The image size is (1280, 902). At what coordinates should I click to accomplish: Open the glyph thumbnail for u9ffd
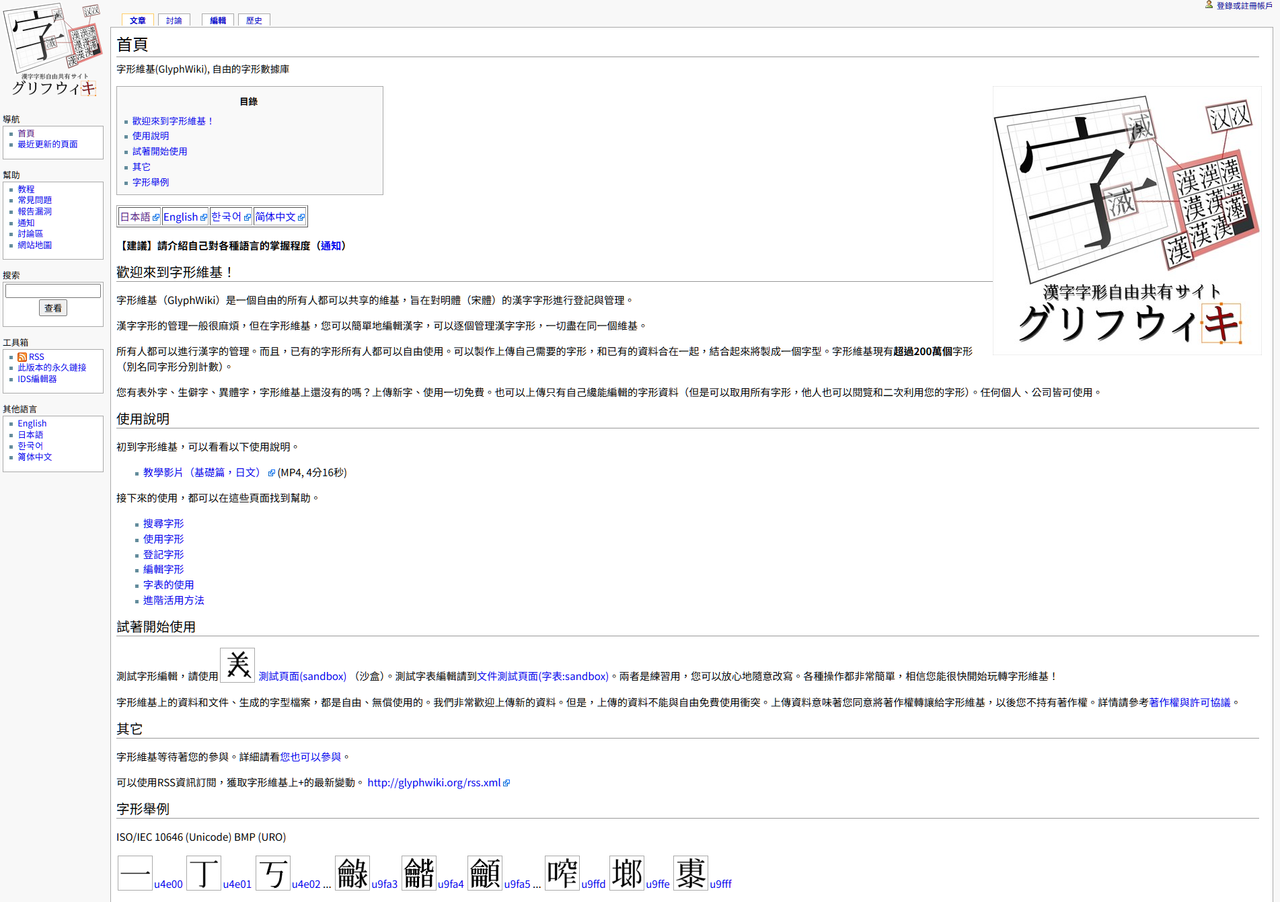click(x=563, y=873)
